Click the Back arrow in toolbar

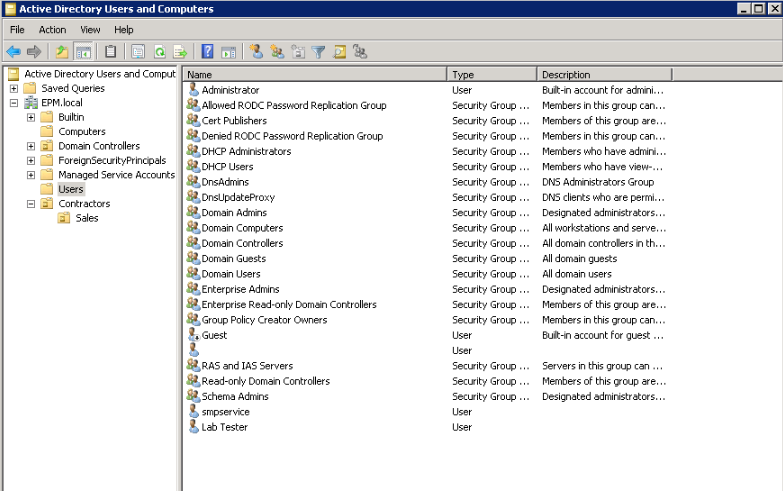click(13, 51)
